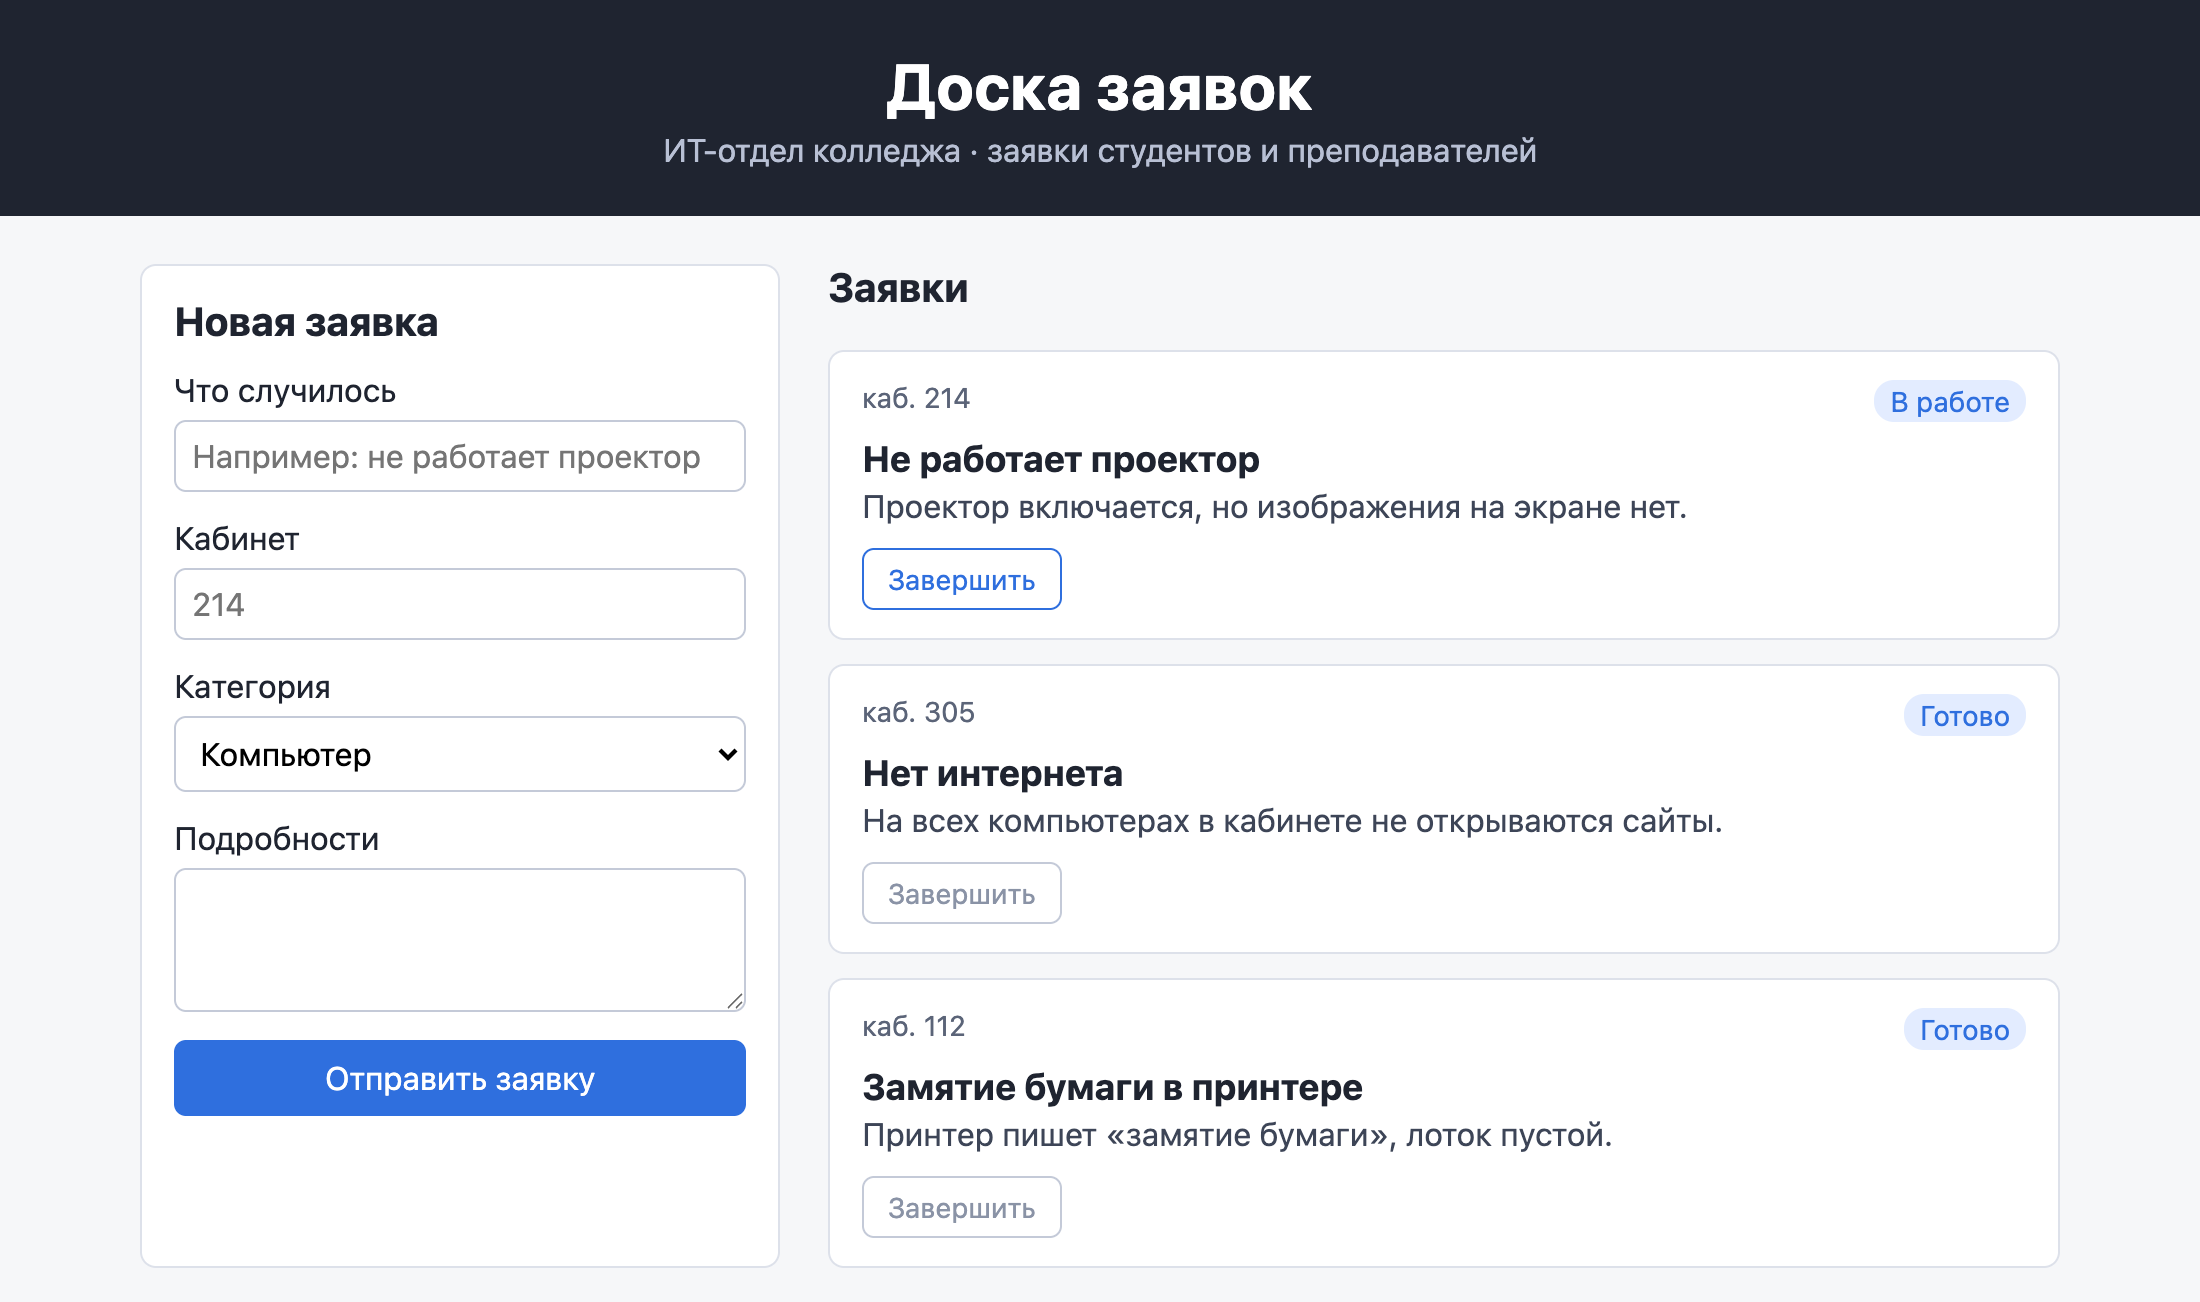The height and width of the screenshot is (1302, 2200).
Task: Click the 'На всех компьютерах' description text
Action: 1292,821
